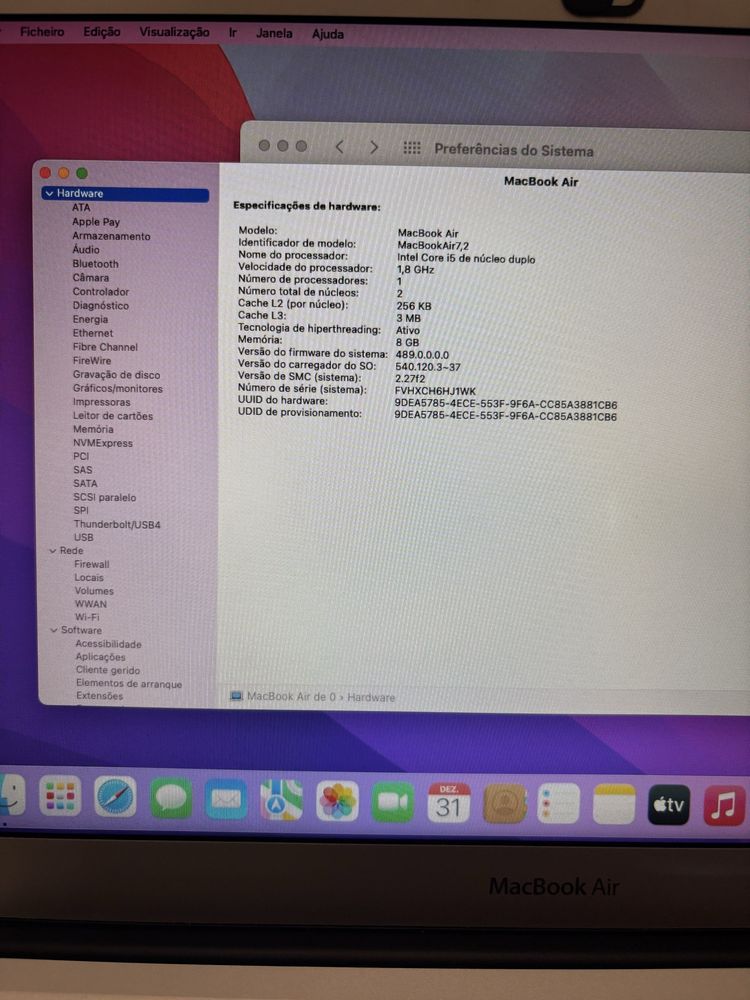This screenshot has width=750, height=1000.
Task: Select Apple Pay in the sidebar
Action: point(96,221)
